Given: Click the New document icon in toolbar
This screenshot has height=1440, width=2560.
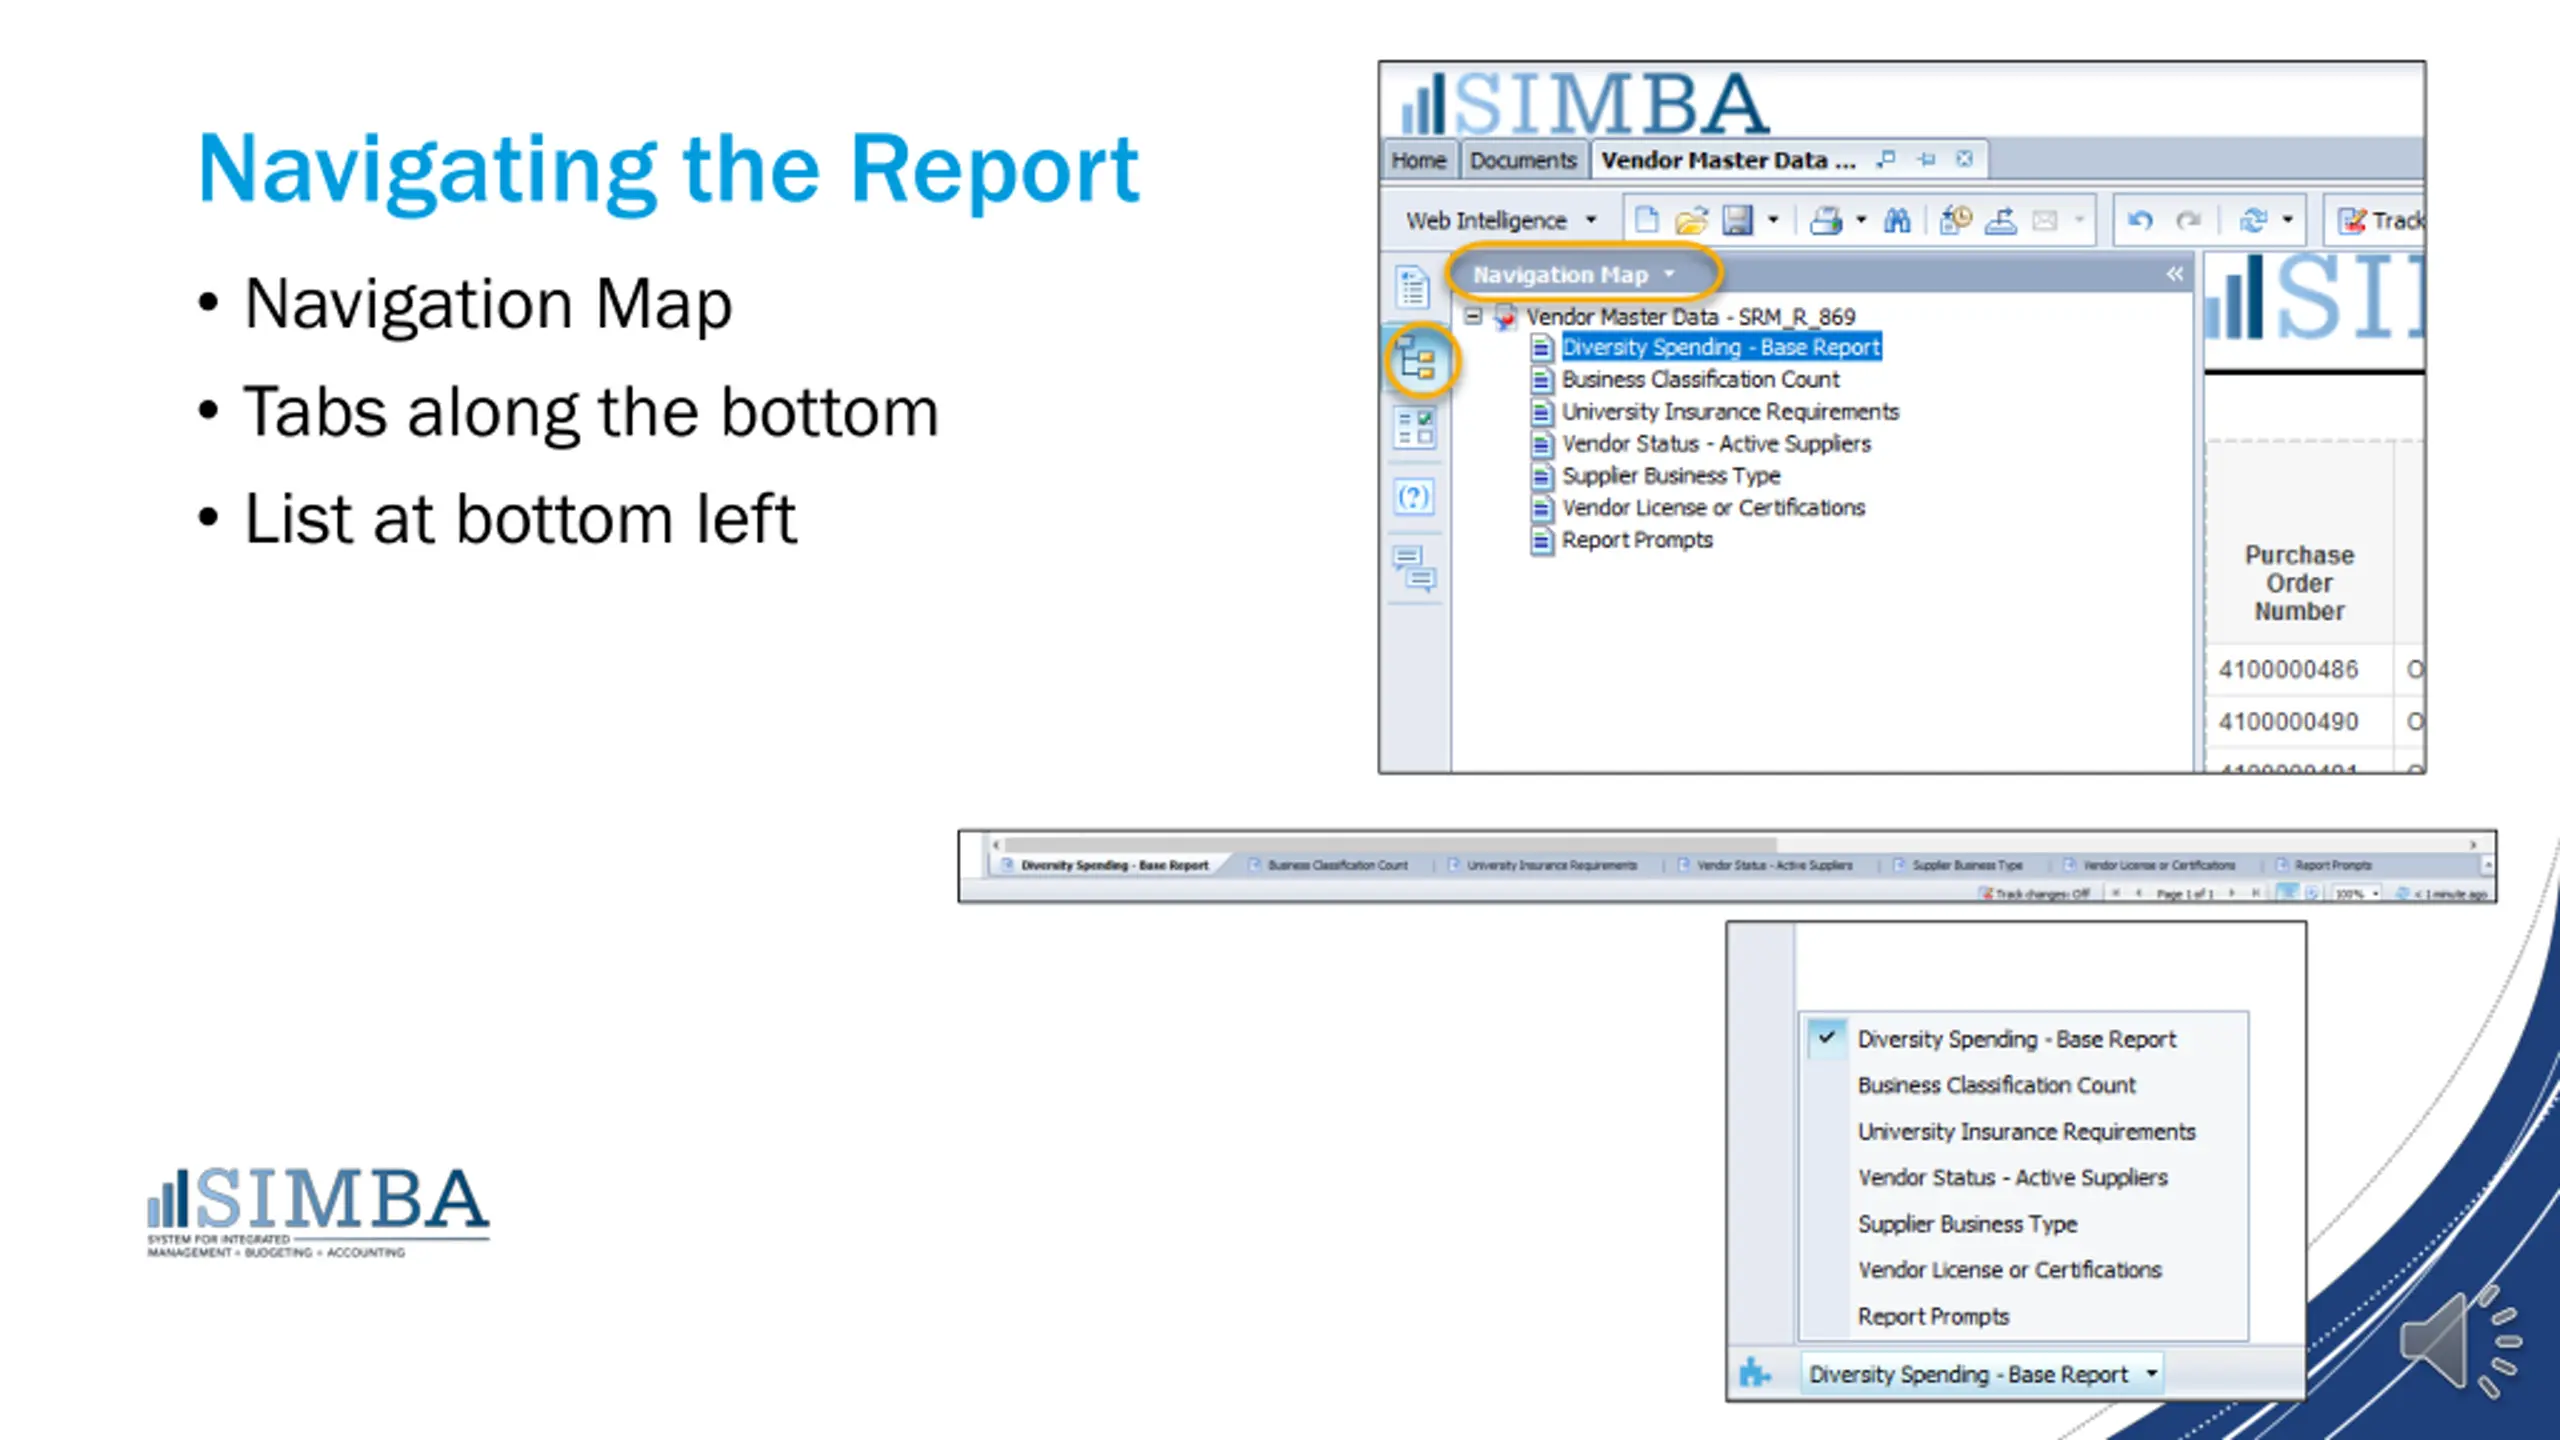Looking at the screenshot, I should (1646, 220).
